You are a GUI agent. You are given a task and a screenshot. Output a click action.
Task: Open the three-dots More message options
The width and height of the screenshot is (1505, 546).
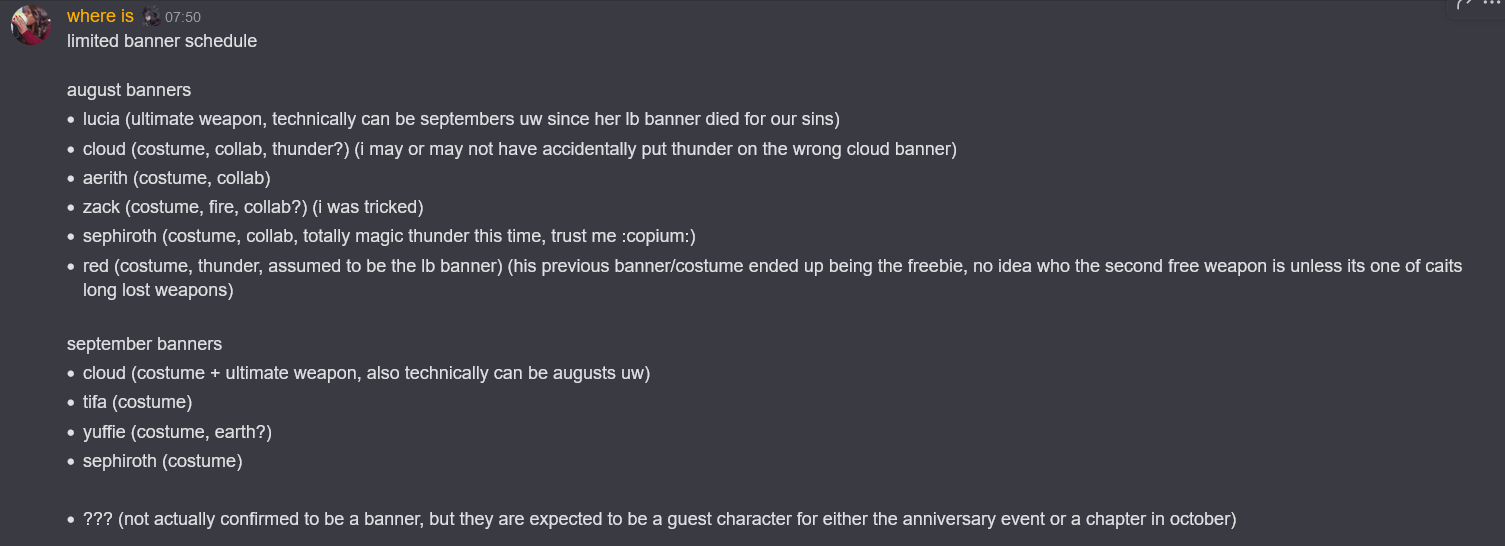click(1492, 4)
